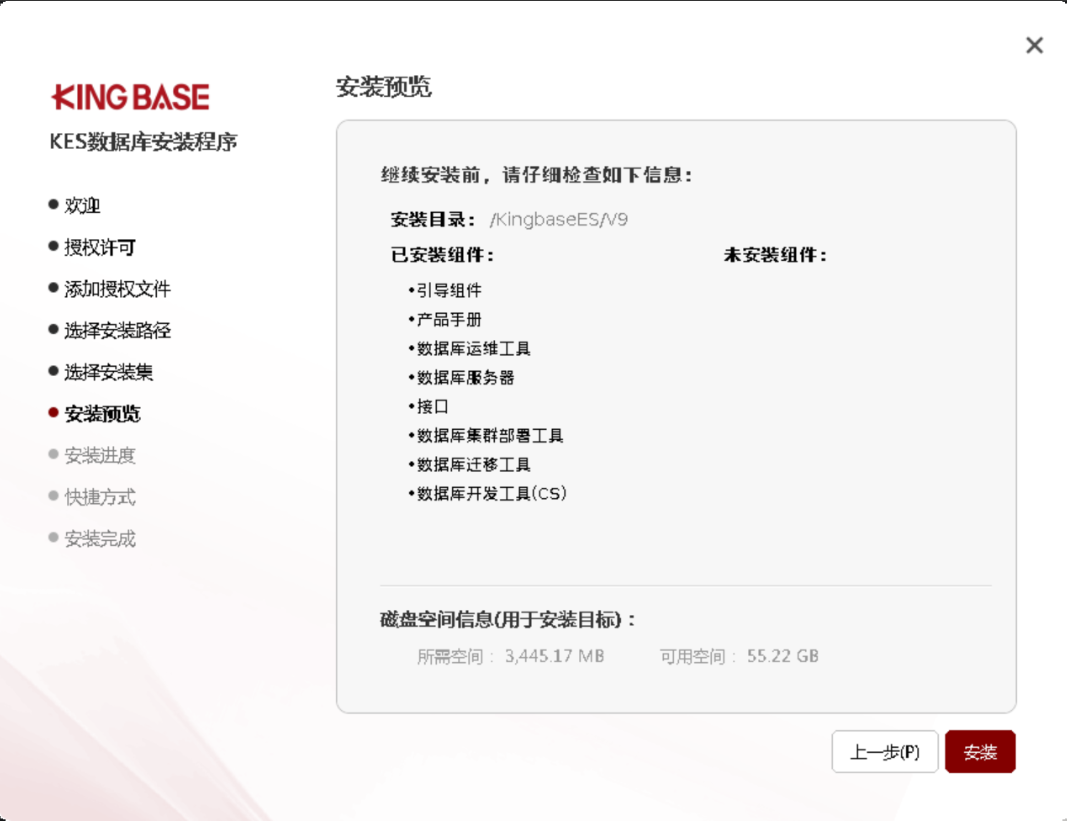
Task: Select the 添加授权文件 step
Action: 117,289
